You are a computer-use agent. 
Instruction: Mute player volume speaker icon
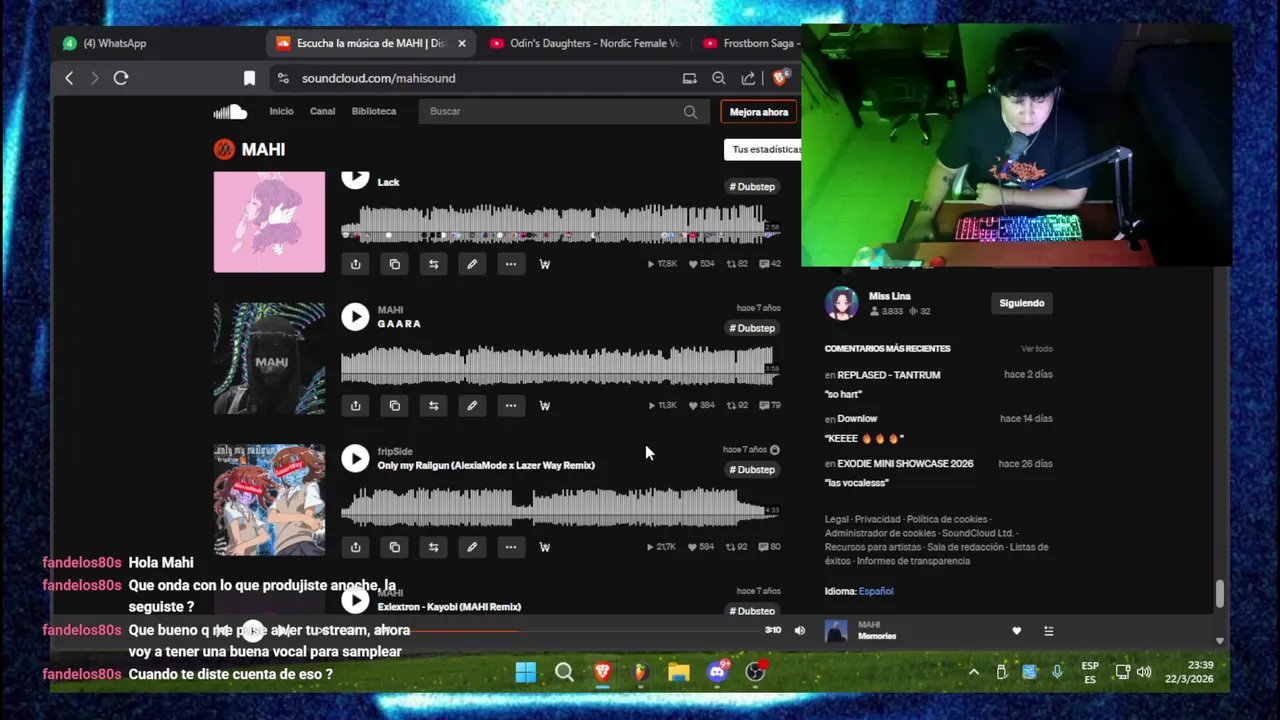pyautogui.click(x=799, y=630)
